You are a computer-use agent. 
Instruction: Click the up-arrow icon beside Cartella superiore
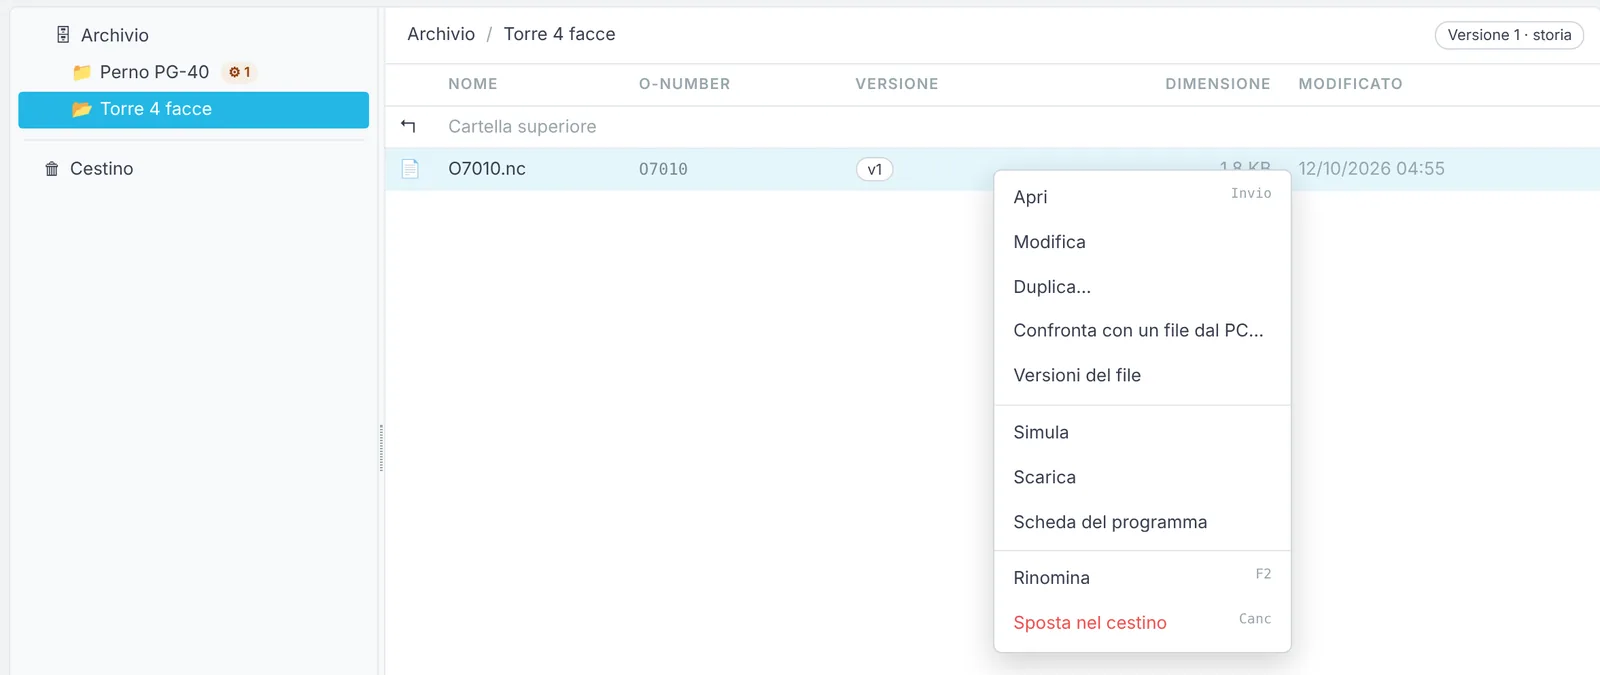(408, 126)
